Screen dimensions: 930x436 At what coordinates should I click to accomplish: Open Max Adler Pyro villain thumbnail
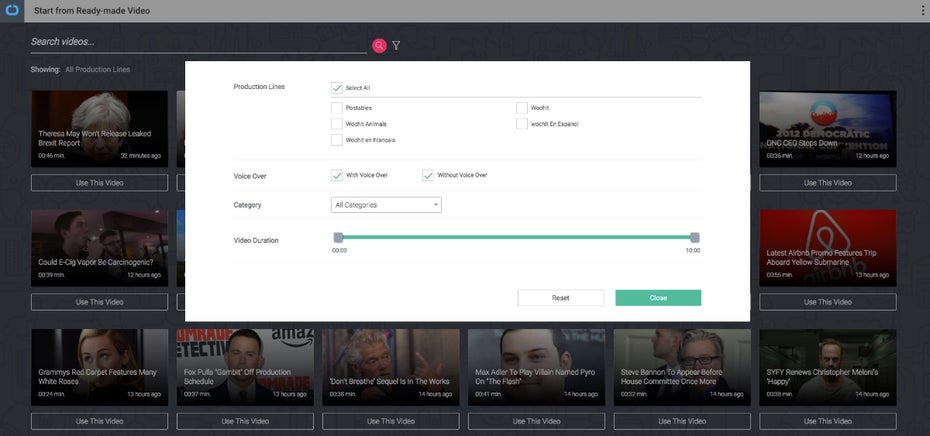point(536,367)
